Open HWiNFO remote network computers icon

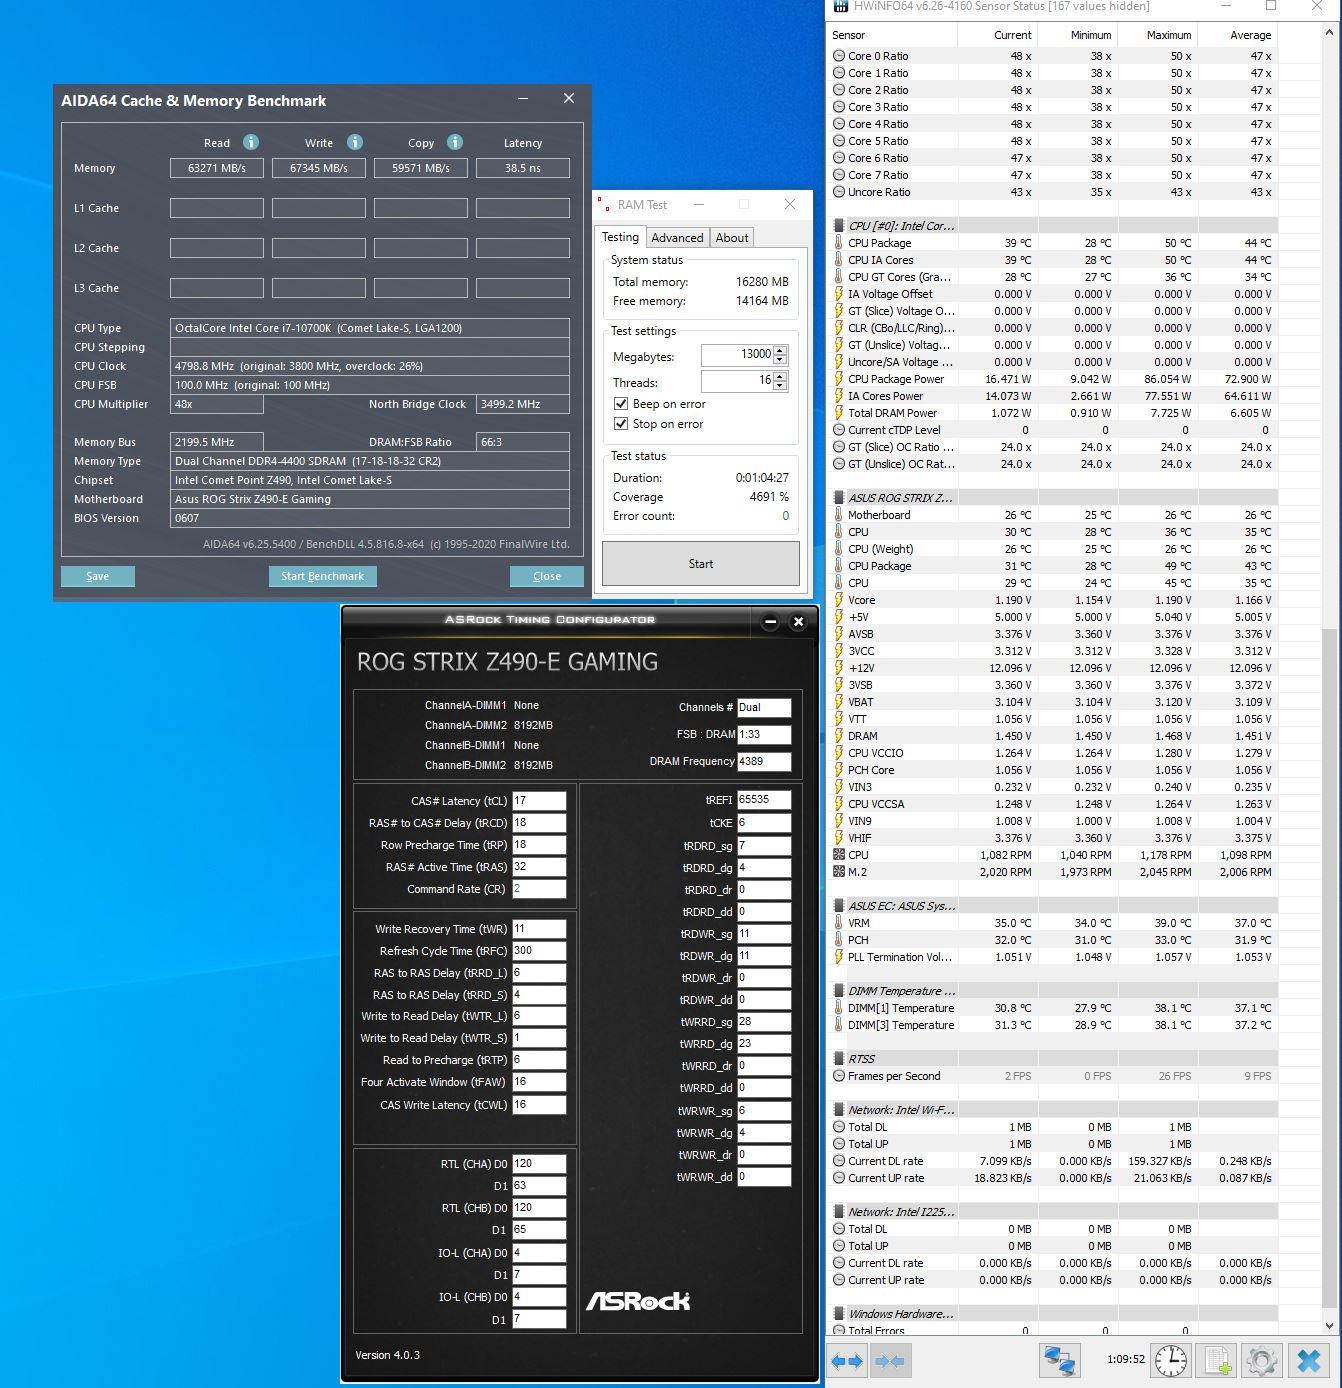point(1059,1361)
